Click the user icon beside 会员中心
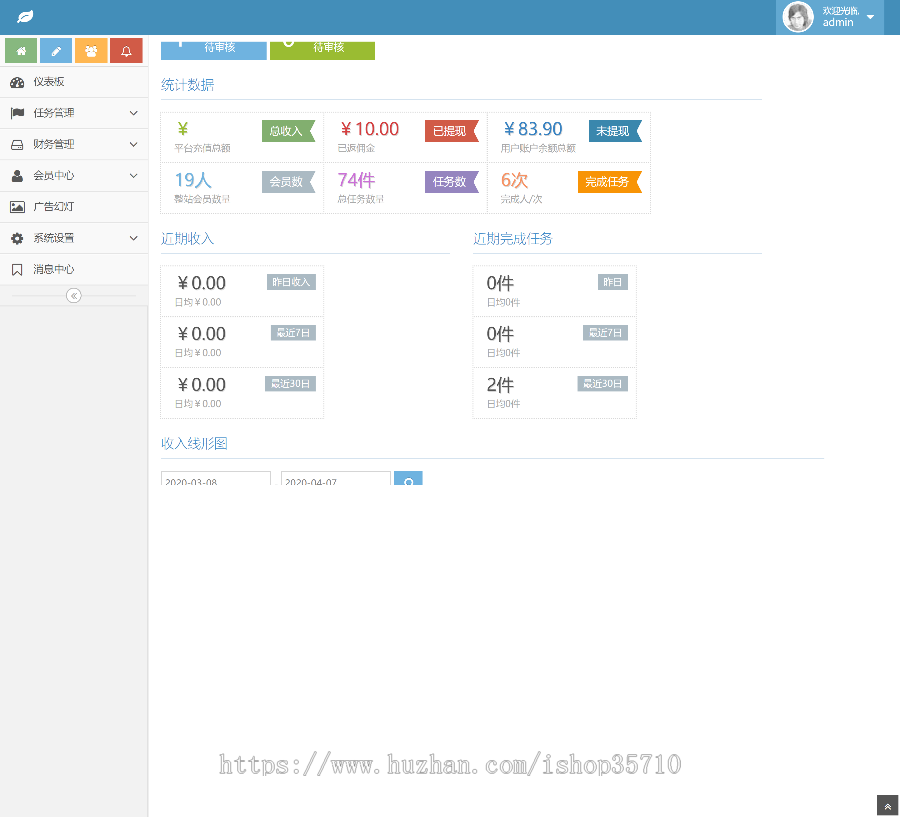This screenshot has height=817, width=900. [x=17, y=176]
